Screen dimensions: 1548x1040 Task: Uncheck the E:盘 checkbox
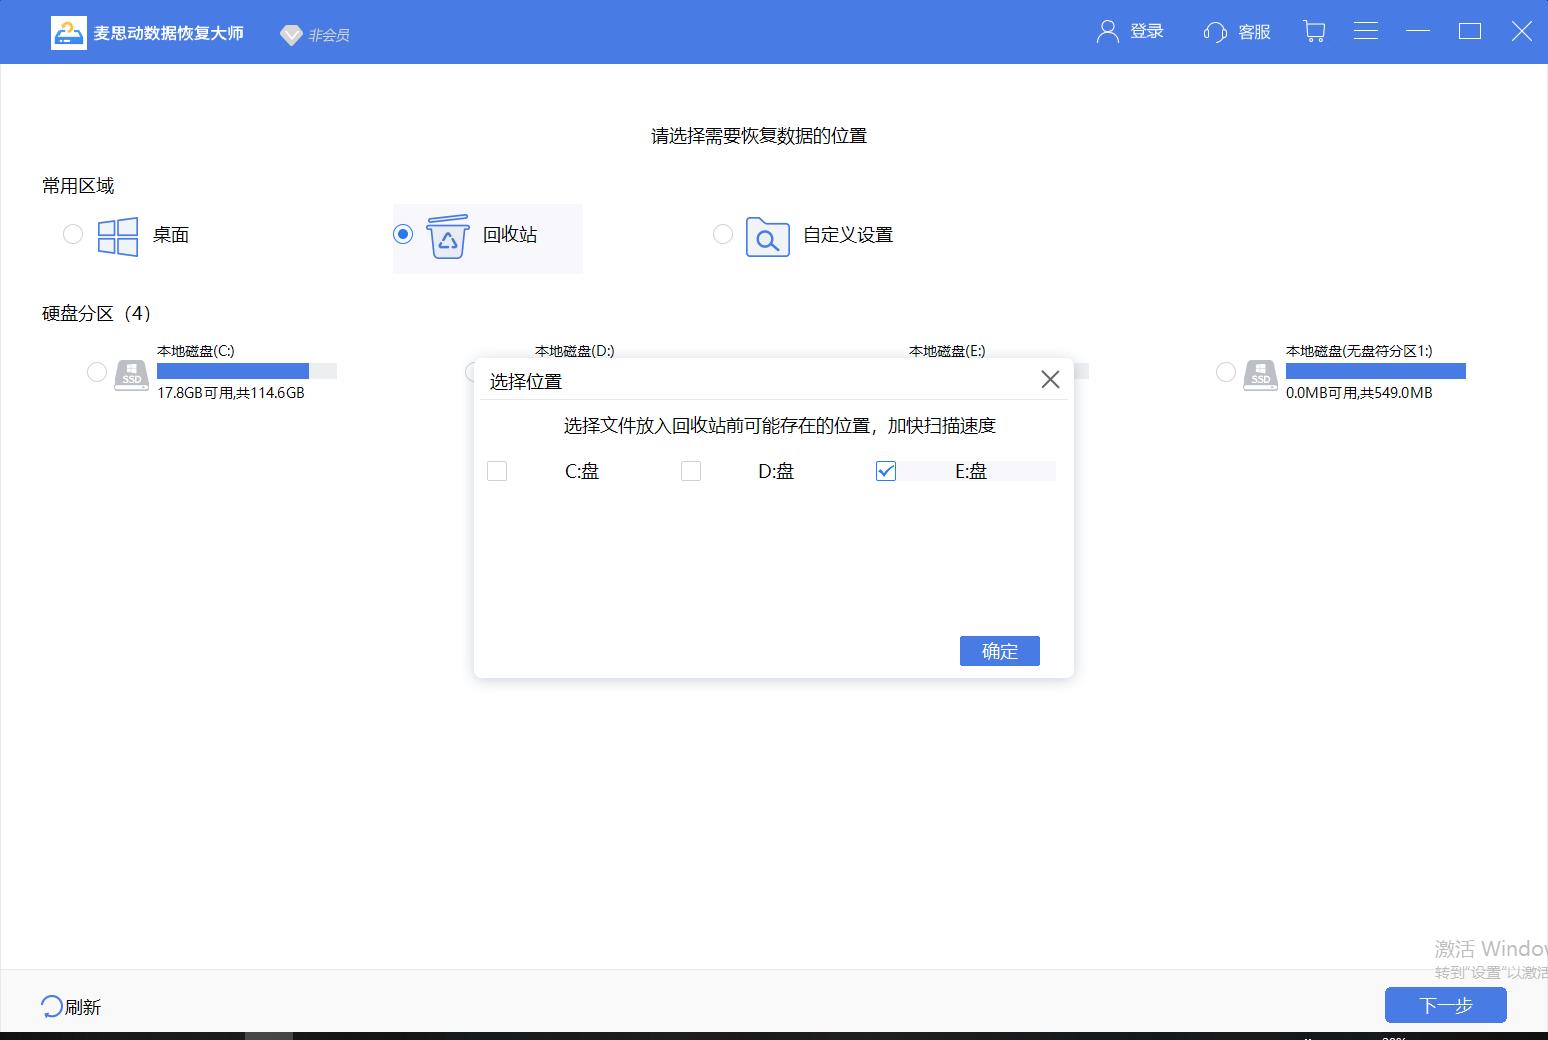pyautogui.click(x=885, y=470)
